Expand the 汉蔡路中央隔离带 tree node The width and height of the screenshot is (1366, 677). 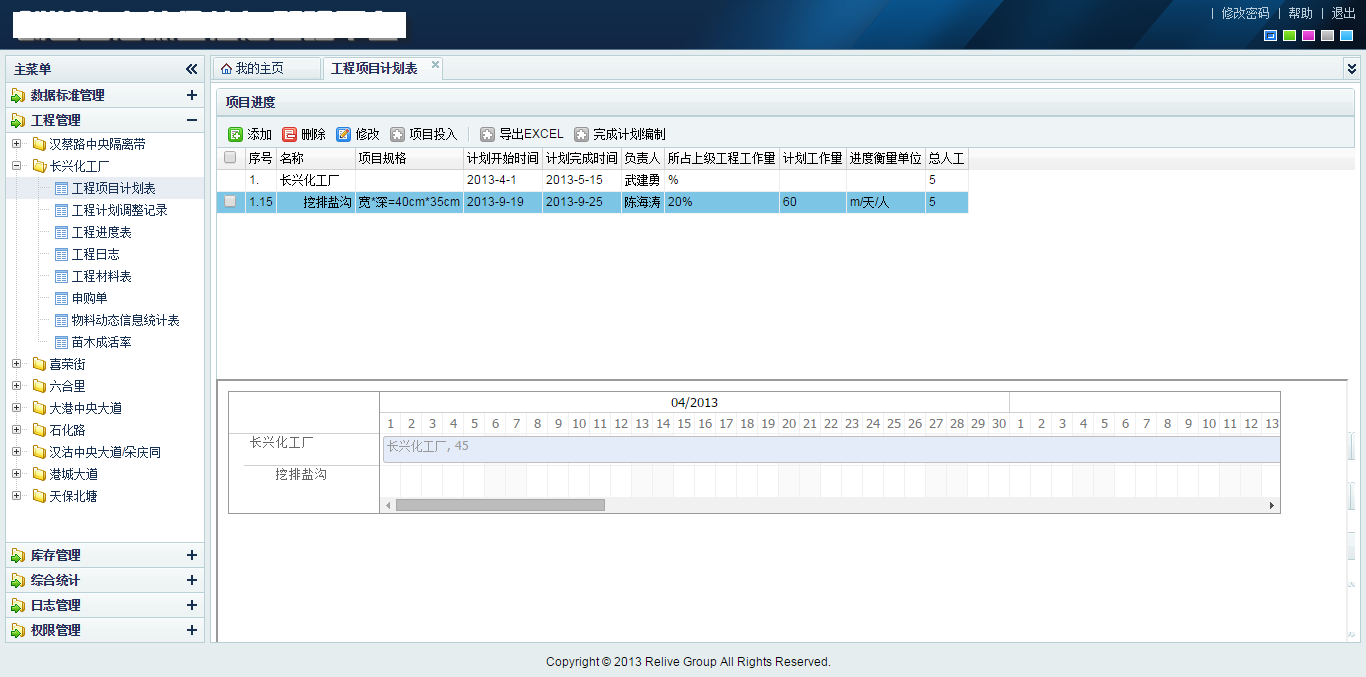pyautogui.click(x=16, y=144)
